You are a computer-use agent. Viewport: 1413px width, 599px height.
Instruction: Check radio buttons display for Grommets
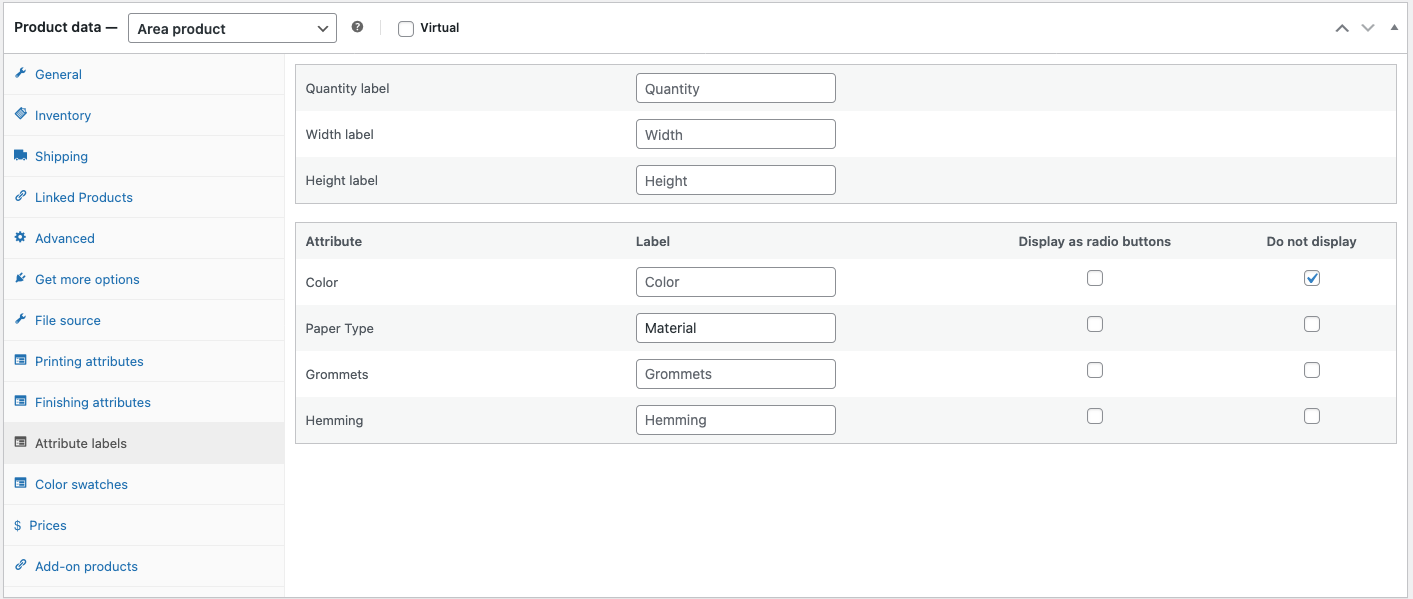[x=1095, y=370]
